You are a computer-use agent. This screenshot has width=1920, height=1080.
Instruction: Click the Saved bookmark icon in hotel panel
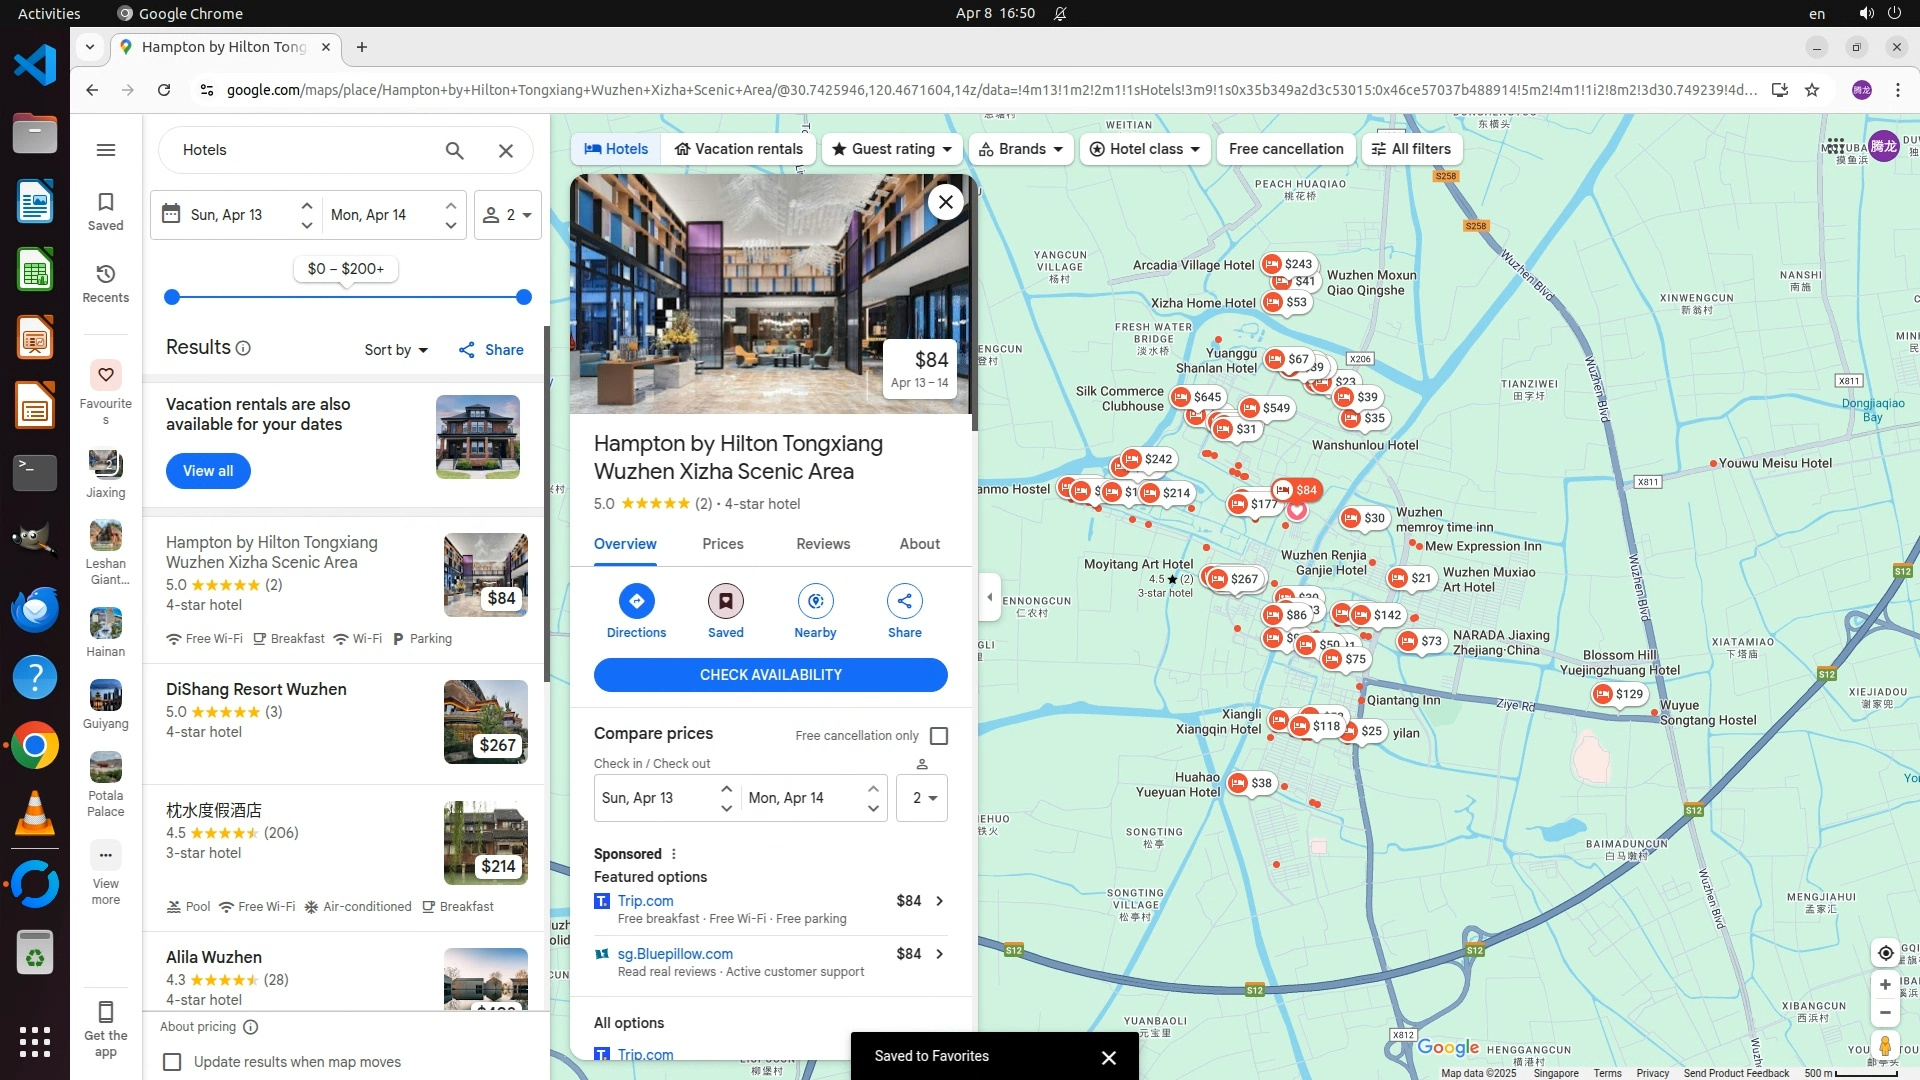[725, 601]
